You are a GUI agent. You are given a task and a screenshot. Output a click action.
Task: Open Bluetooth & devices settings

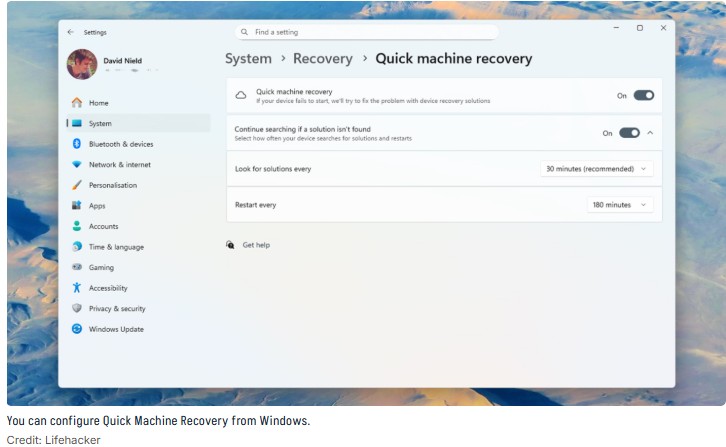pyautogui.click(x=138, y=144)
